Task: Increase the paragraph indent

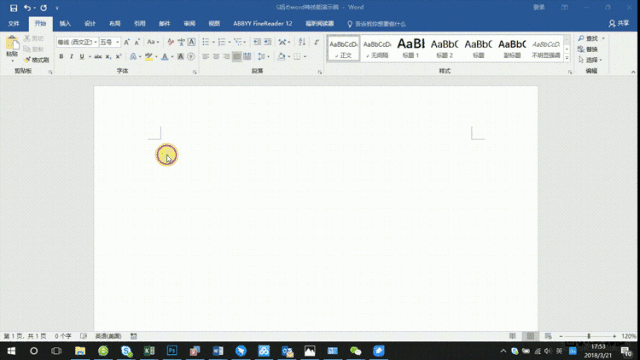Action: coord(267,42)
